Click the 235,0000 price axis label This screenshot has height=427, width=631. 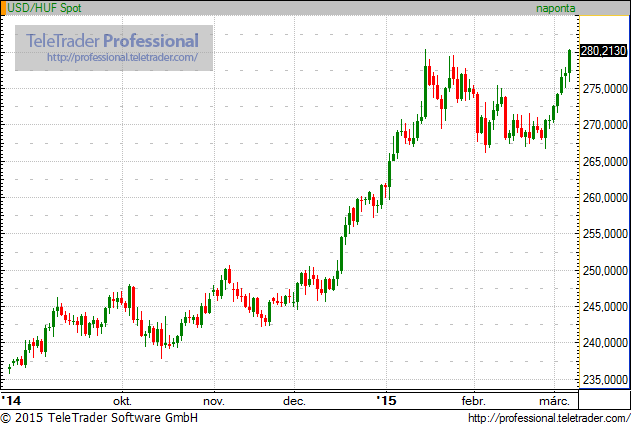605,380
